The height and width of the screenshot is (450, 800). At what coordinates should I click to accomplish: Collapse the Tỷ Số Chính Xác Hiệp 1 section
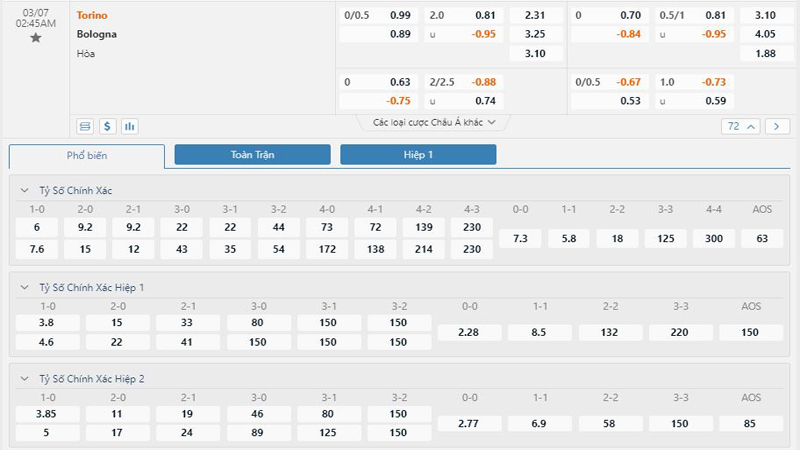point(24,287)
